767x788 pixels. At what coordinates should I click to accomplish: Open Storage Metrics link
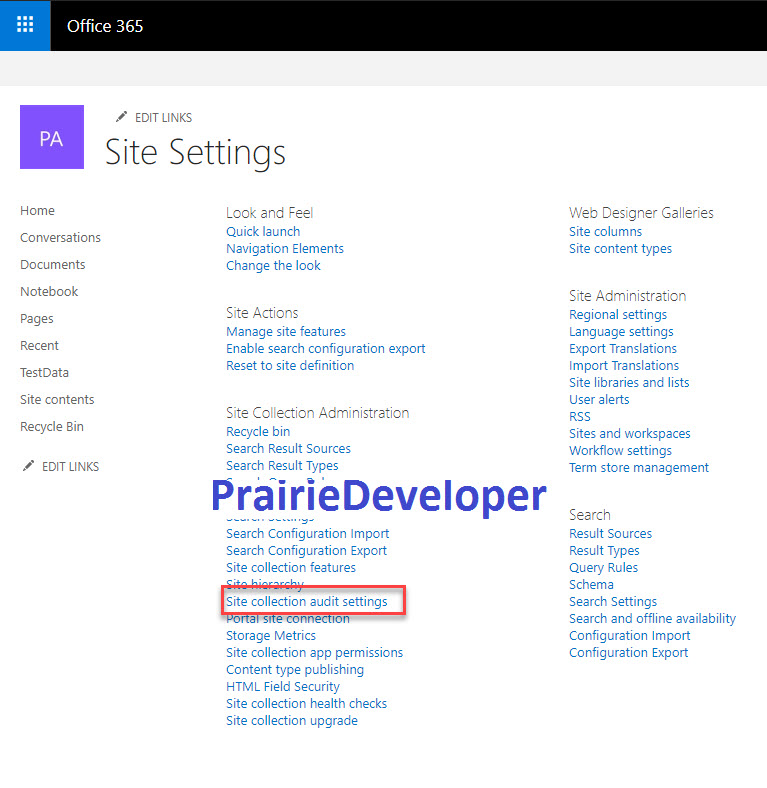tap(271, 636)
